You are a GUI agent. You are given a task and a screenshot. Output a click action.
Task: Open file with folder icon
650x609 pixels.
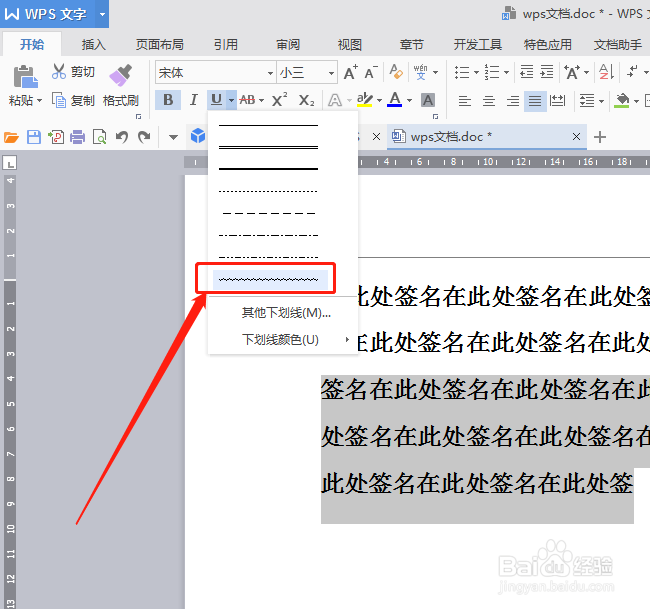click(x=11, y=137)
